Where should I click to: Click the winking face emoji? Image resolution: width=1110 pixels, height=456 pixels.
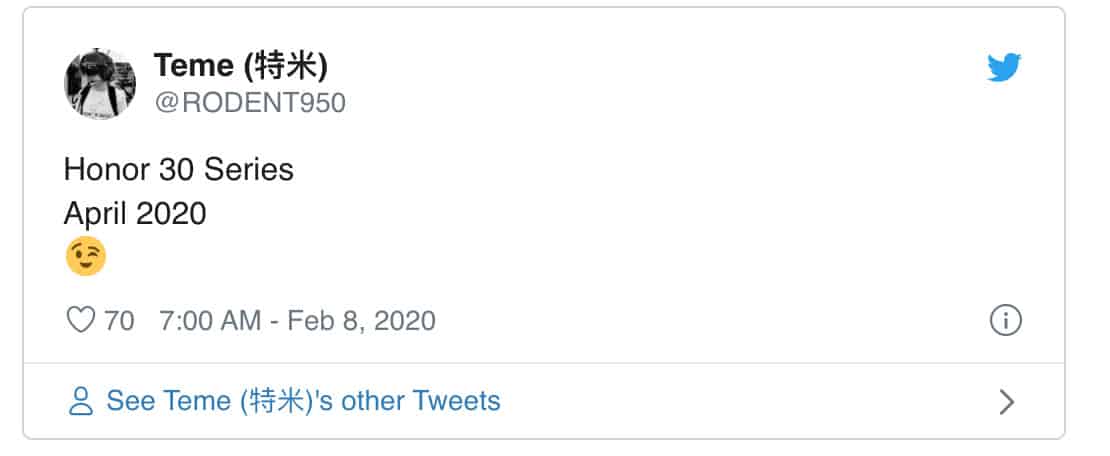point(85,257)
